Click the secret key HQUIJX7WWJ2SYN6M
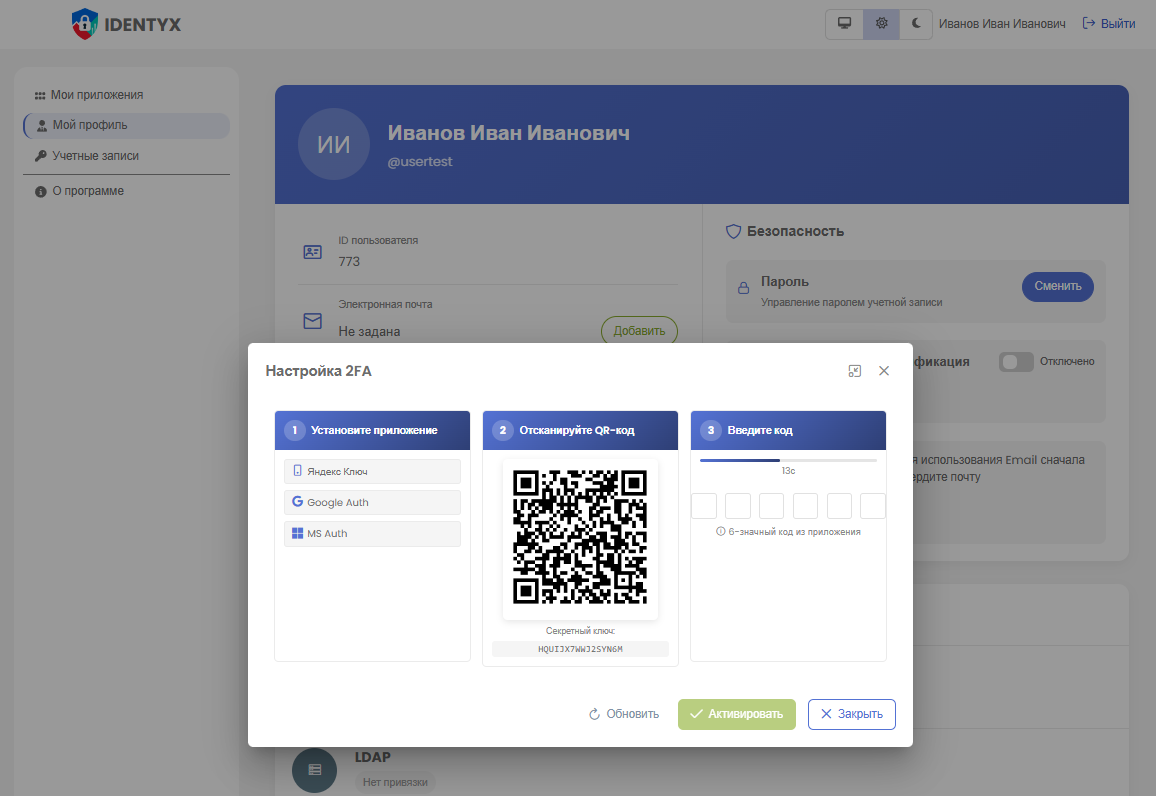 point(580,649)
